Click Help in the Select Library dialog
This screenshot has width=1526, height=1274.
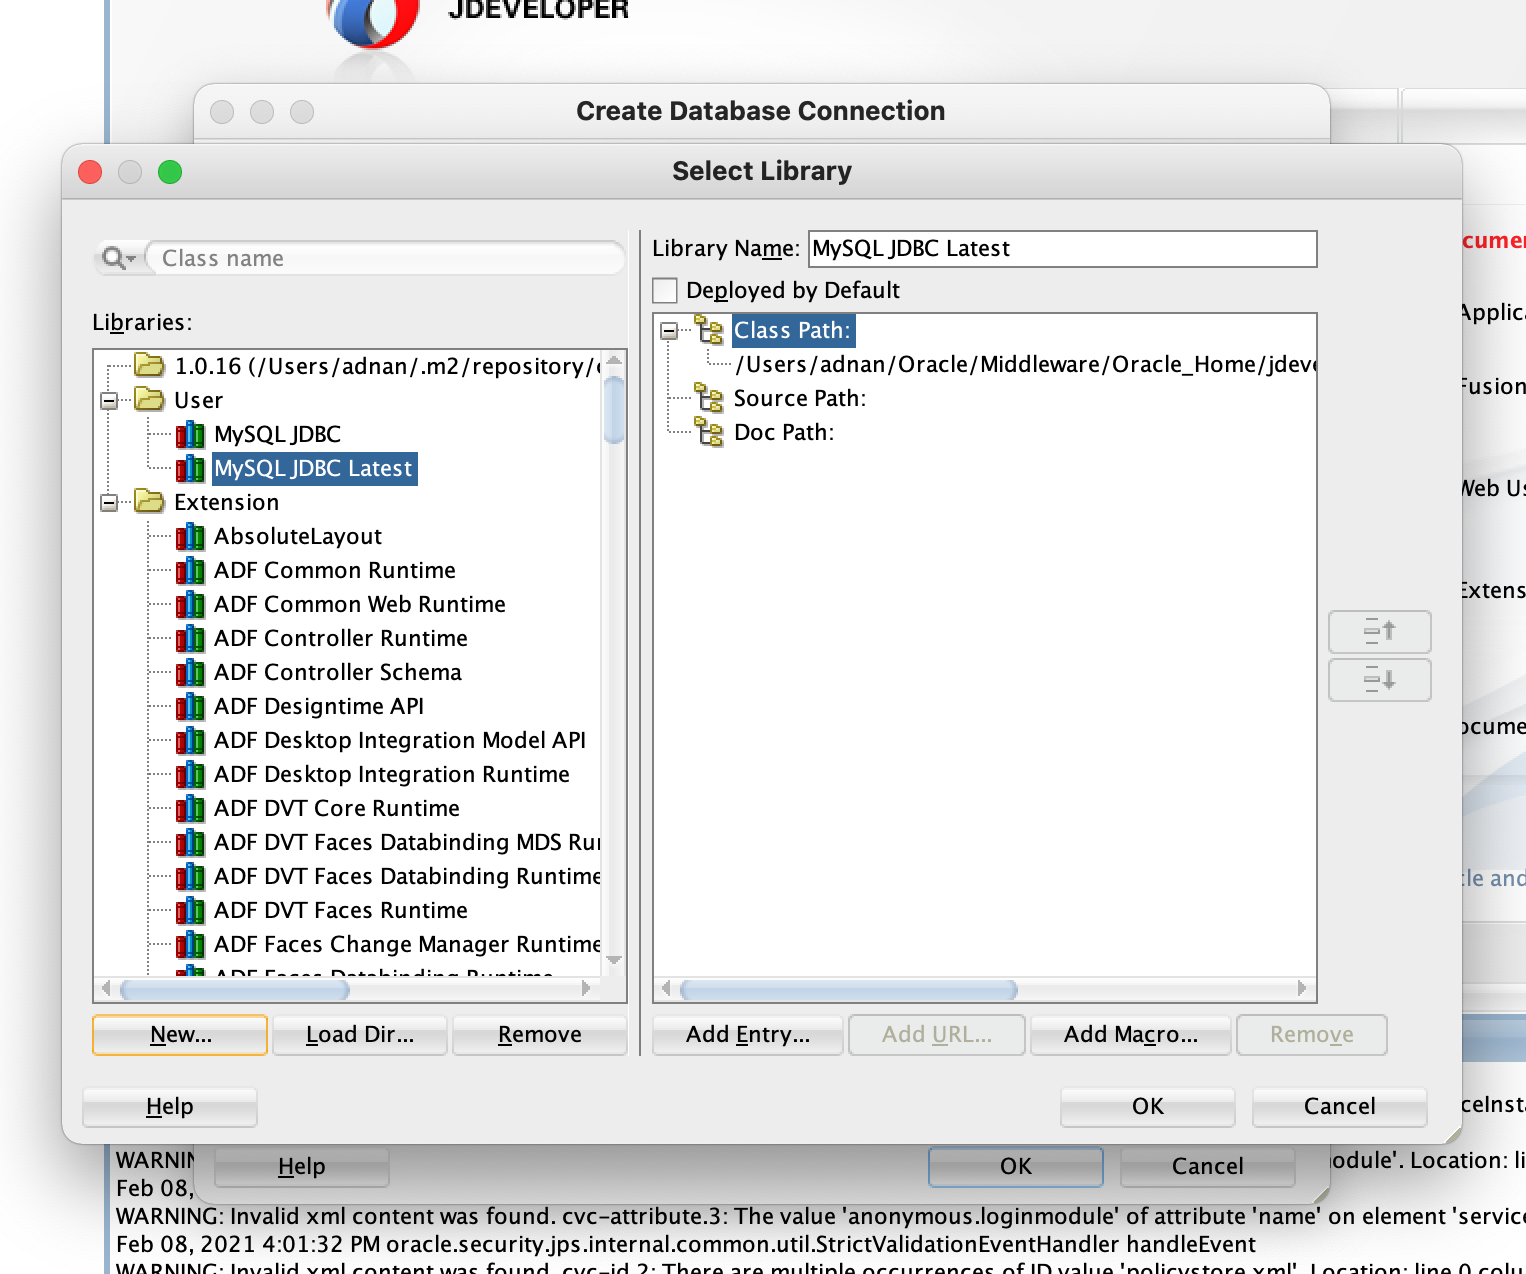170,1107
